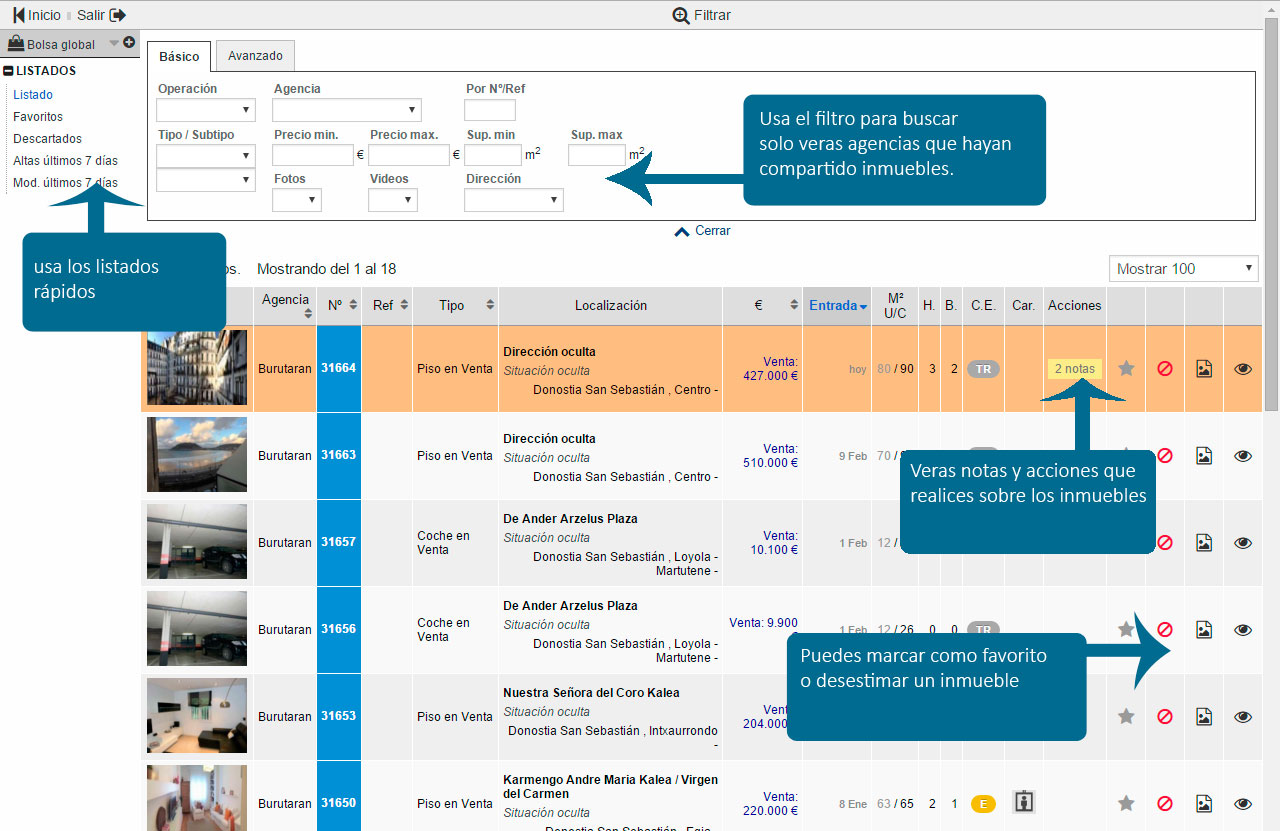
Task: Discard property 31657 with red icon
Action: [1165, 542]
